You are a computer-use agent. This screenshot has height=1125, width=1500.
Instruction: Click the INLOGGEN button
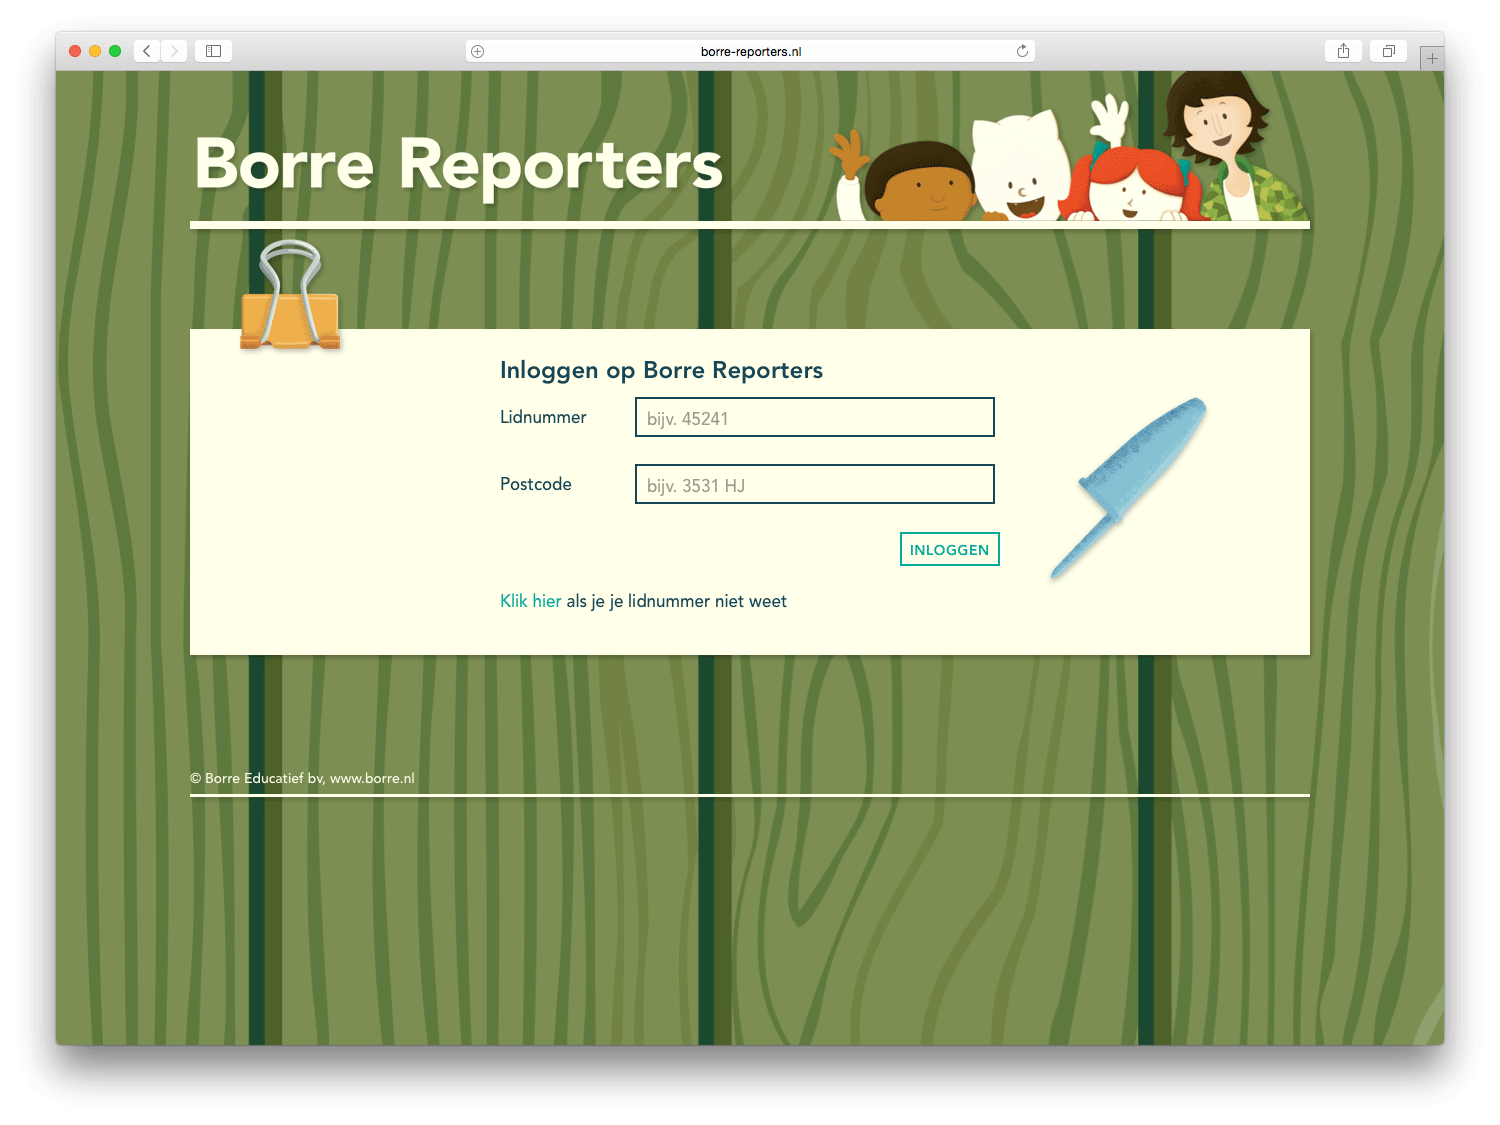click(x=950, y=549)
